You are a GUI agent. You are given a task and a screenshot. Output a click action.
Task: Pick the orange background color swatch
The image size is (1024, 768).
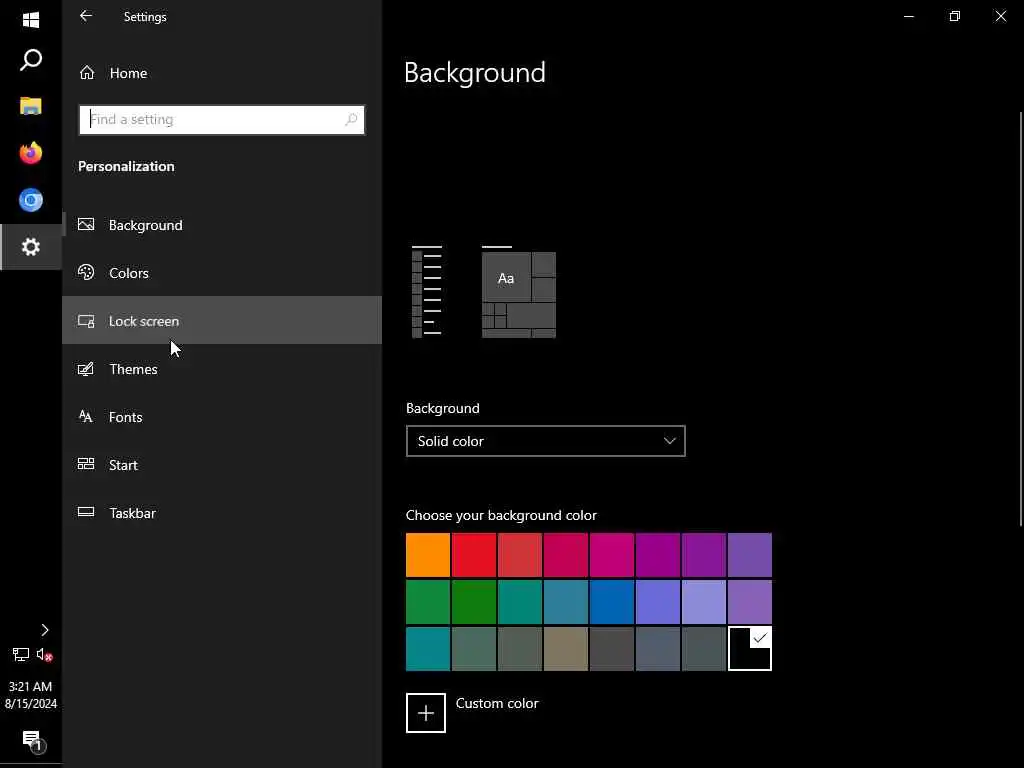(x=428, y=555)
